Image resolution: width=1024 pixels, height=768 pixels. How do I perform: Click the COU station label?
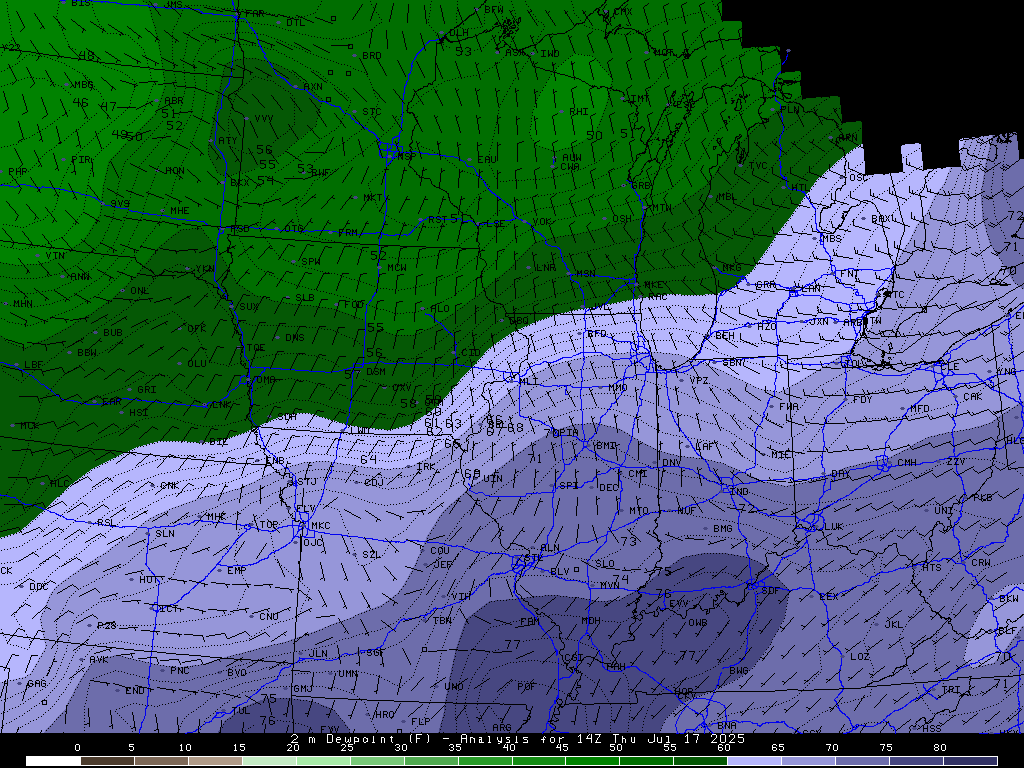pos(440,551)
